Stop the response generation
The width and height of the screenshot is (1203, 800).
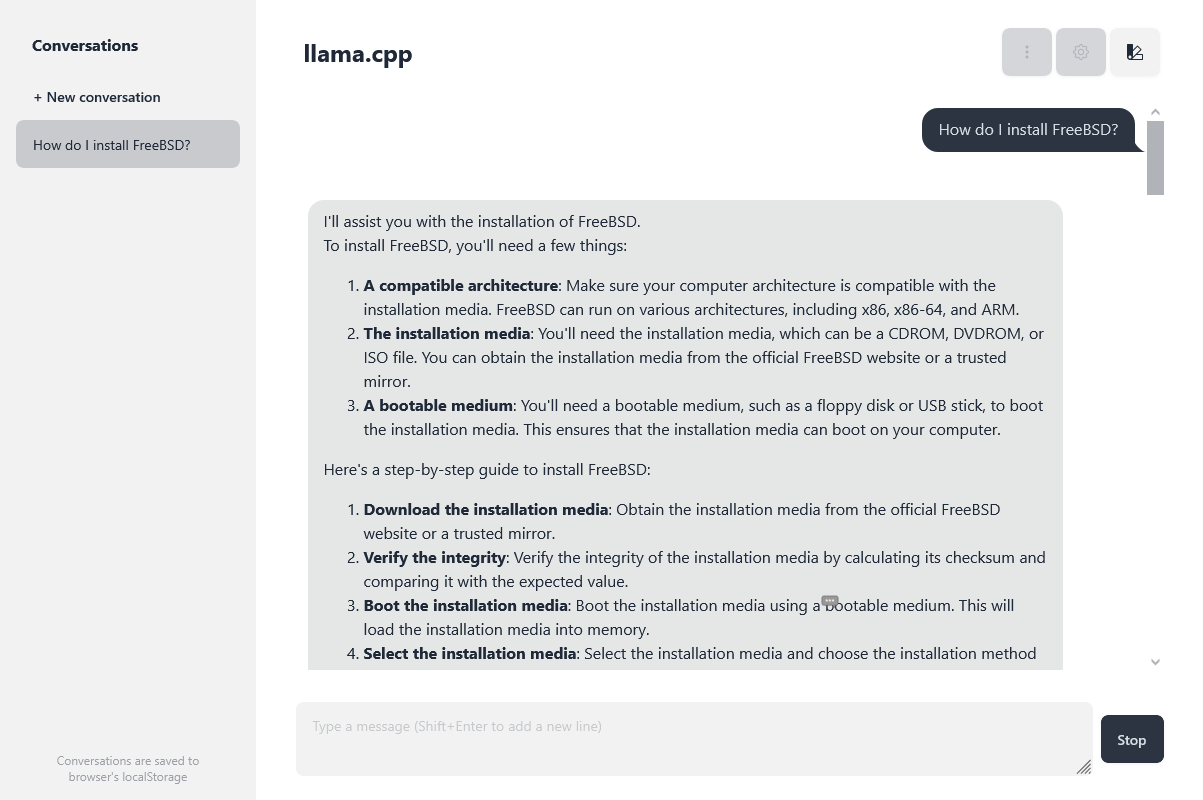[x=1131, y=740]
